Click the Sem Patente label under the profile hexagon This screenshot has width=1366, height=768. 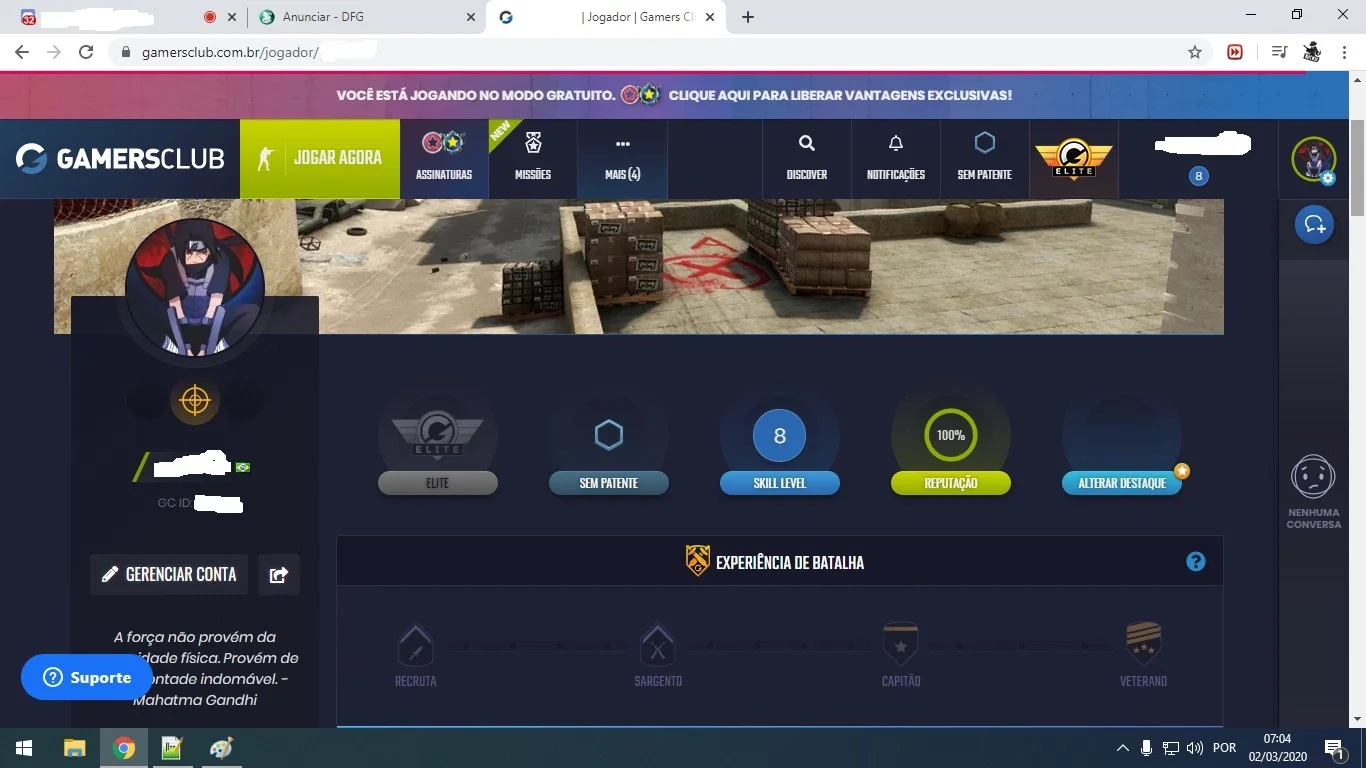[609, 483]
